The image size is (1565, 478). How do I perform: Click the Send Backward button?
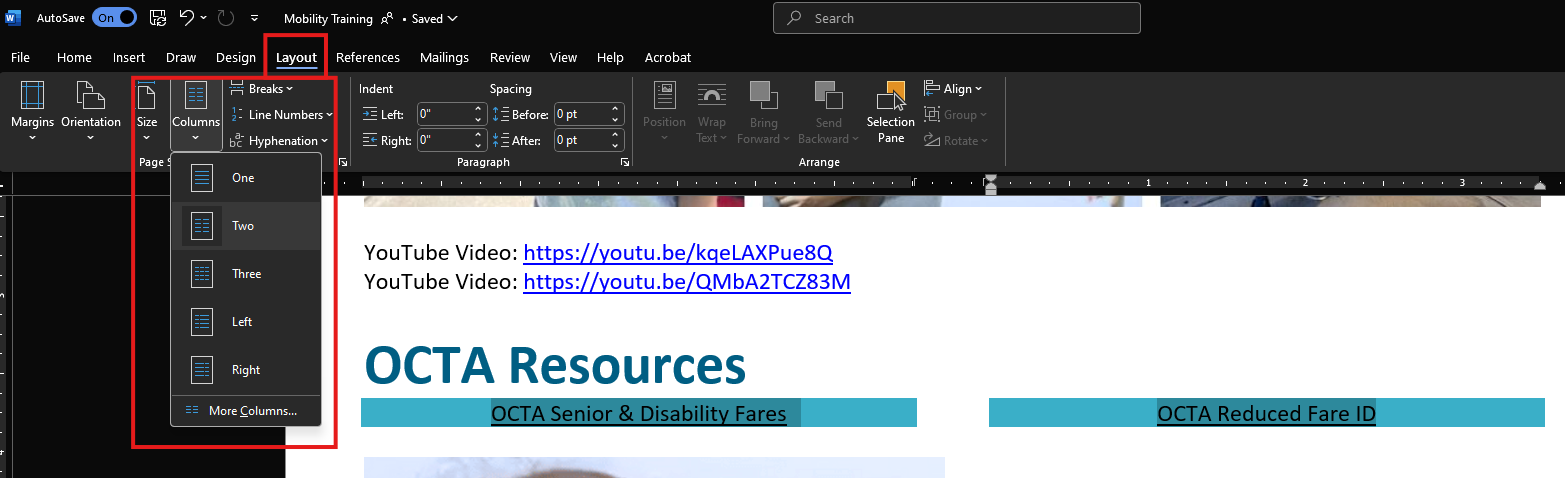pos(828,112)
